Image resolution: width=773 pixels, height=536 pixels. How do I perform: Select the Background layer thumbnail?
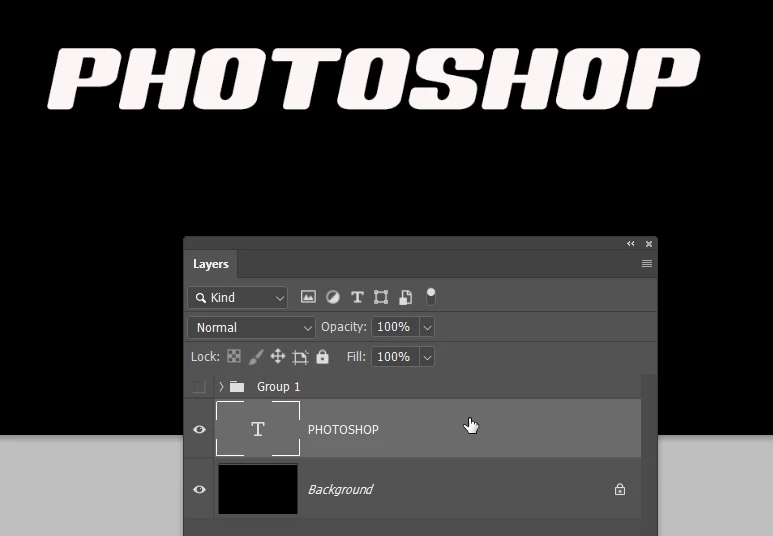pyautogui.click(x=258, y=489)
